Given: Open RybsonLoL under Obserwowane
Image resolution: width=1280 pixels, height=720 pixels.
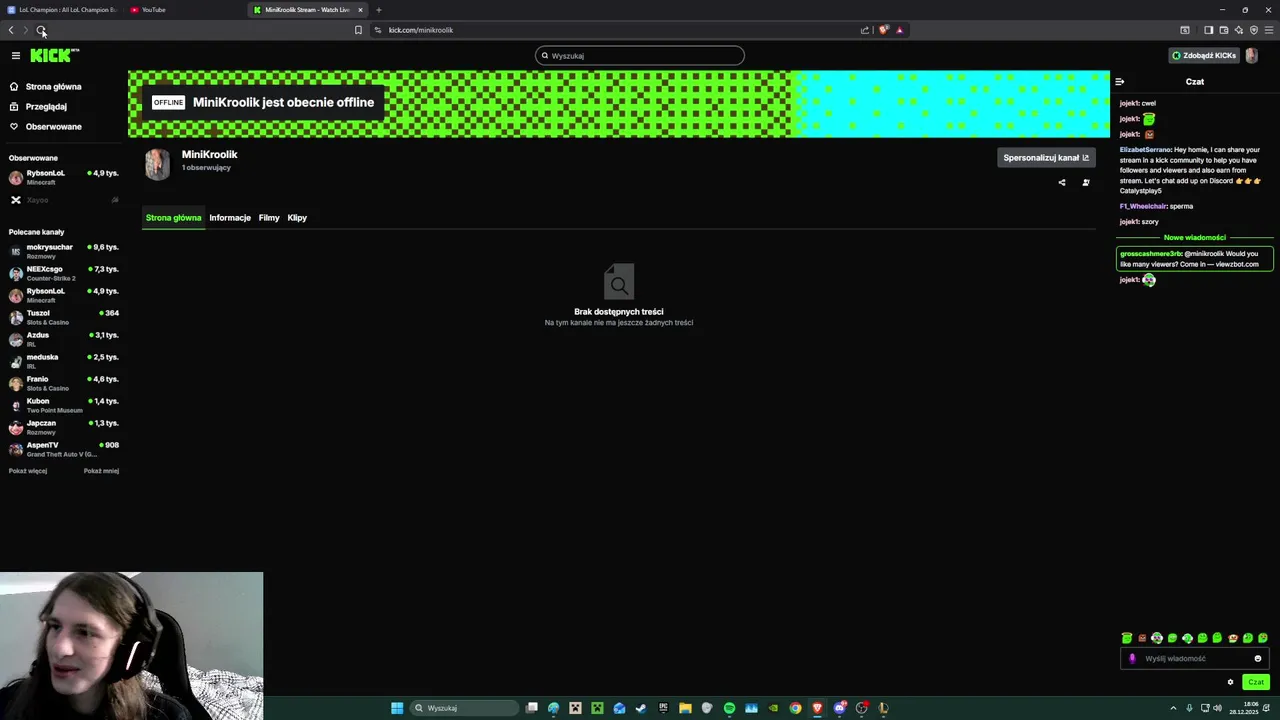Looking at the screenshot, I should coord(64,178).
